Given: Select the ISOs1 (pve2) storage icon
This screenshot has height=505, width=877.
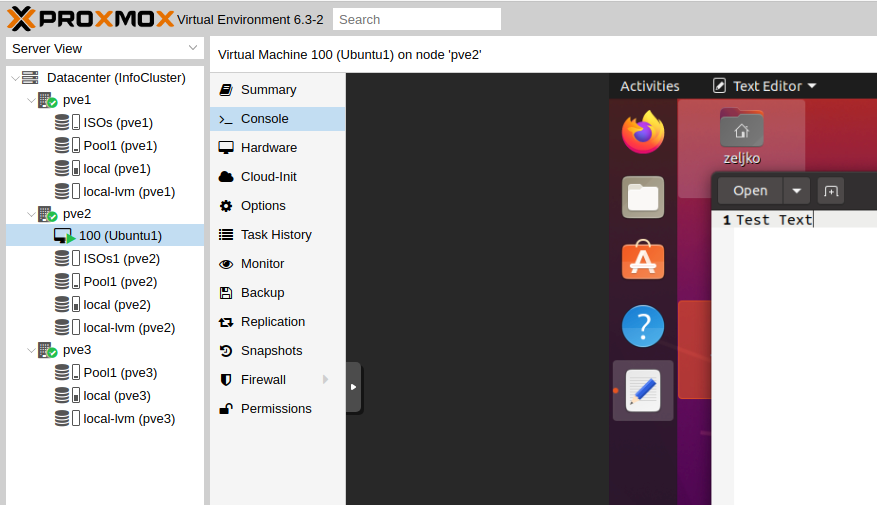Looking at the screenshot, I should (x=67, y=258).
